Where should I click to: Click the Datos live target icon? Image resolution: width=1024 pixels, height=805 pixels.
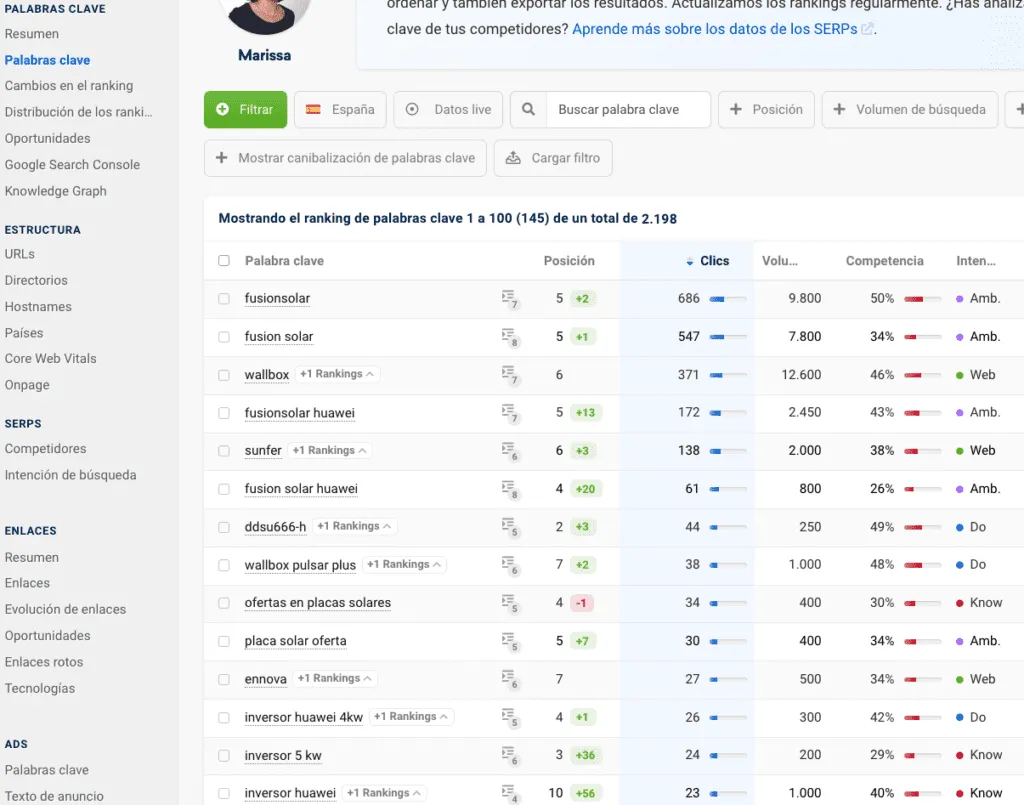[412, 109]
